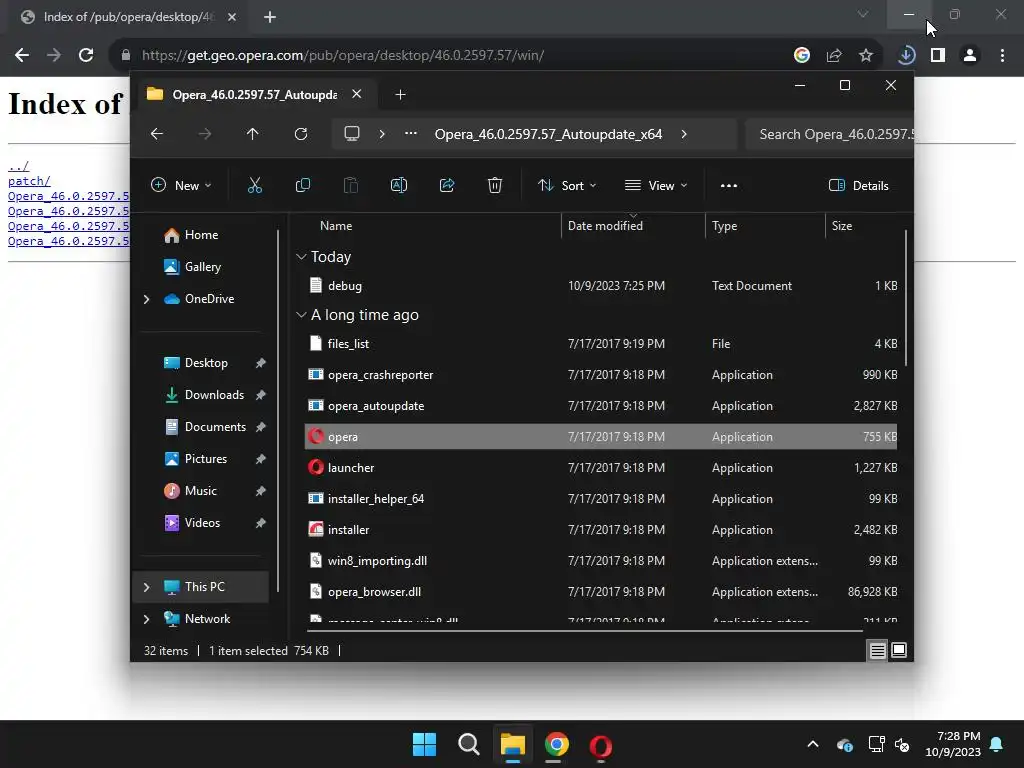Add a new File Explorer tab
Screen dimensions: 1024x768
coord(400,95)
